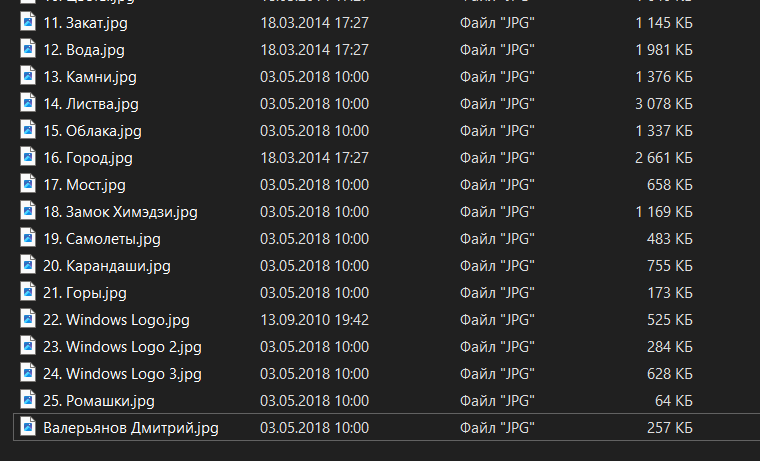This screenshot has width=760, height=461.
Task: Click the file name 15. Облака.jpg
Action: click(93, 130)
